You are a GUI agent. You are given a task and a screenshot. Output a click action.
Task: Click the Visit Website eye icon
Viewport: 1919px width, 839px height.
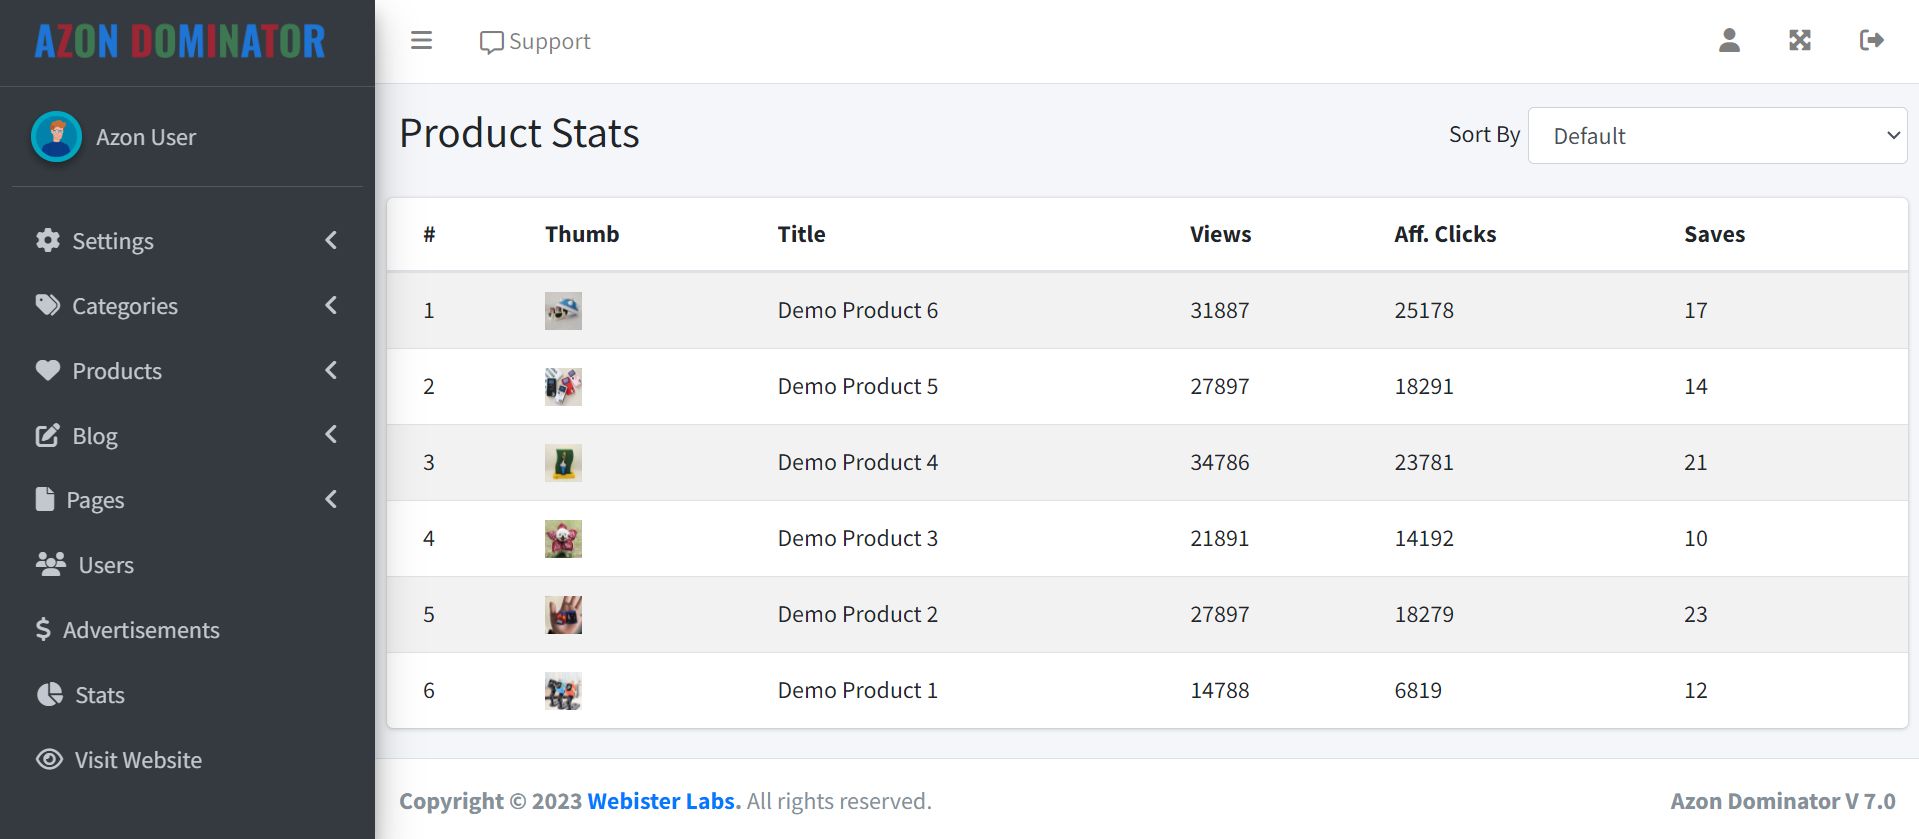49,759
